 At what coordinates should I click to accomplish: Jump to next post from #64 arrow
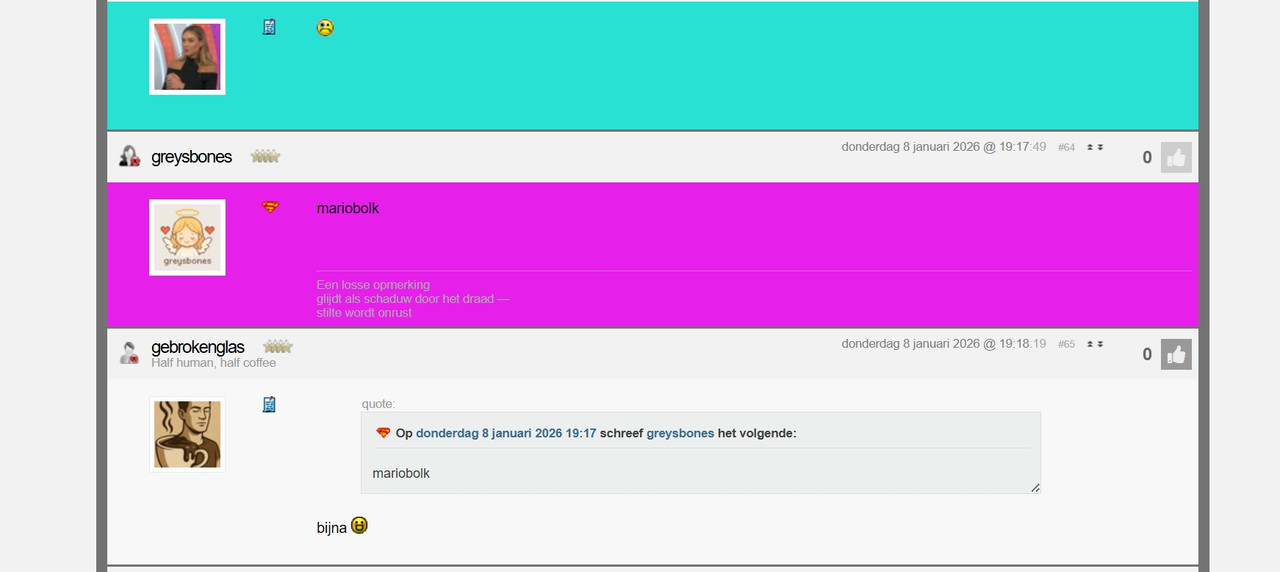coord(1100,147)
